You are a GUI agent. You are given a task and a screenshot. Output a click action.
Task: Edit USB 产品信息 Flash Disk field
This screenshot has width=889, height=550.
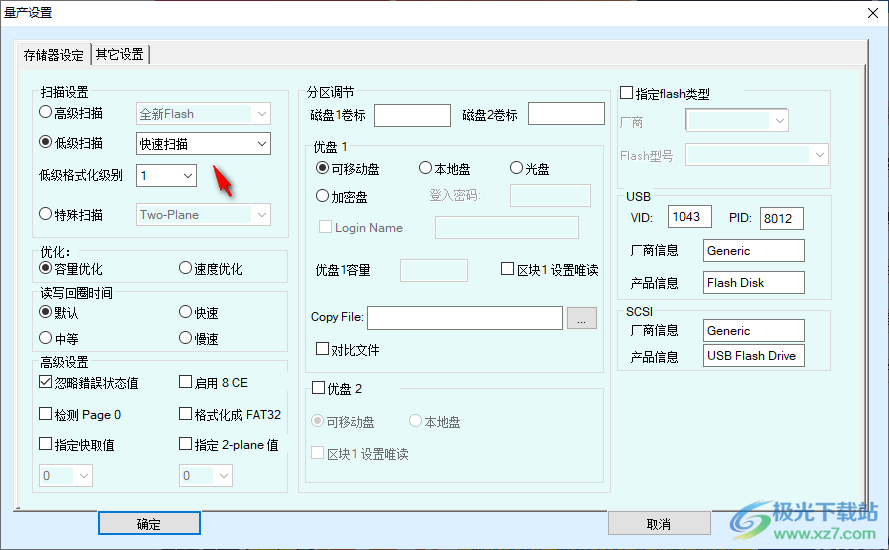(x=753, y=282)
